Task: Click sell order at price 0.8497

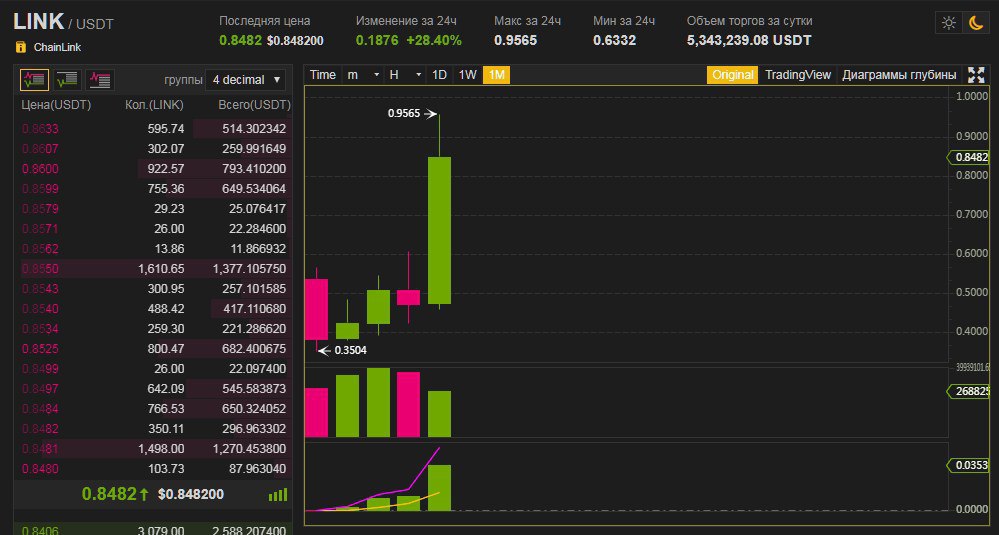Action: [153, 389]
